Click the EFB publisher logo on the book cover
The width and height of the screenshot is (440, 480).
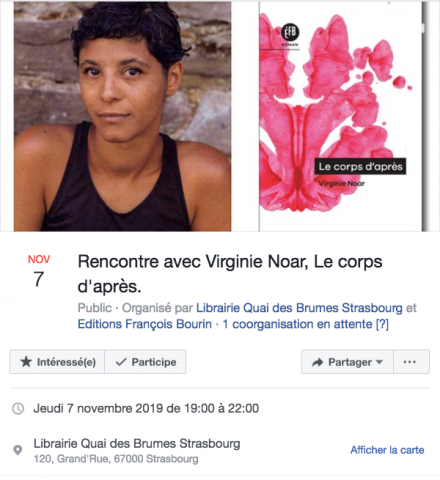click(290, 33)
